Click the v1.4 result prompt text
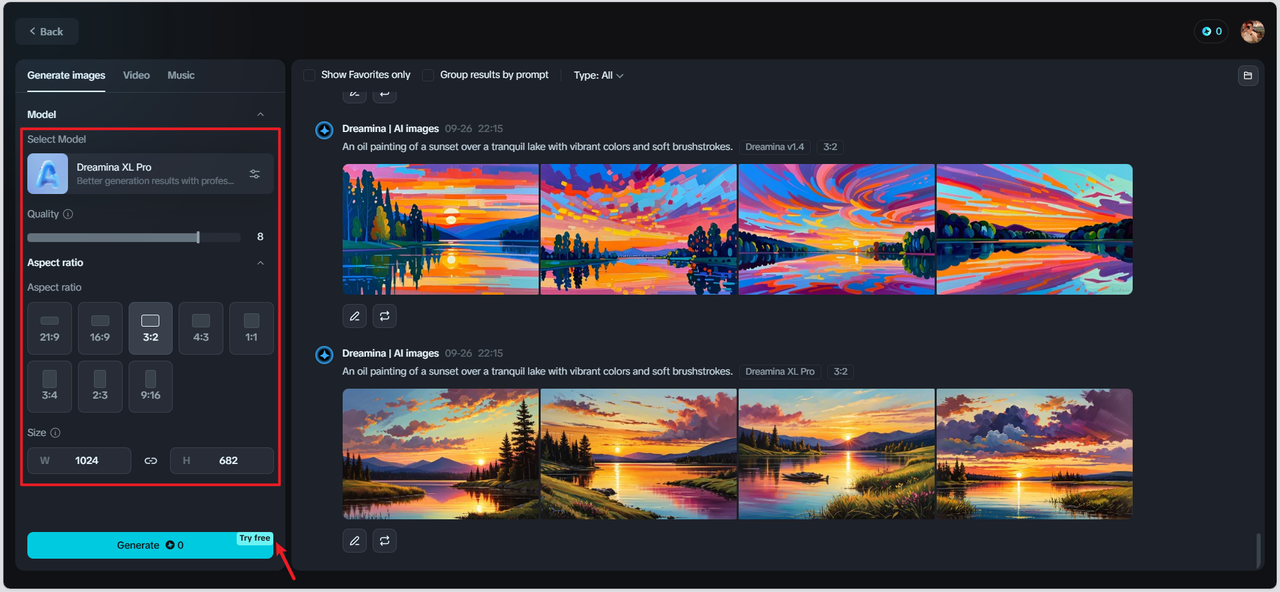The image size is (1280, 592). pyautogui.click(x=537, y=147)
